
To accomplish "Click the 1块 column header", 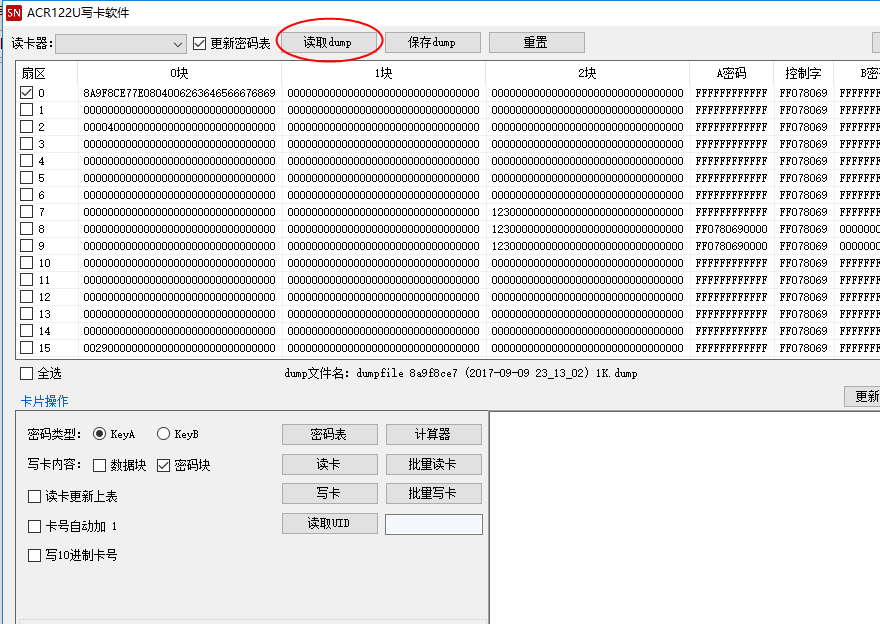I will tap(383, 73).
